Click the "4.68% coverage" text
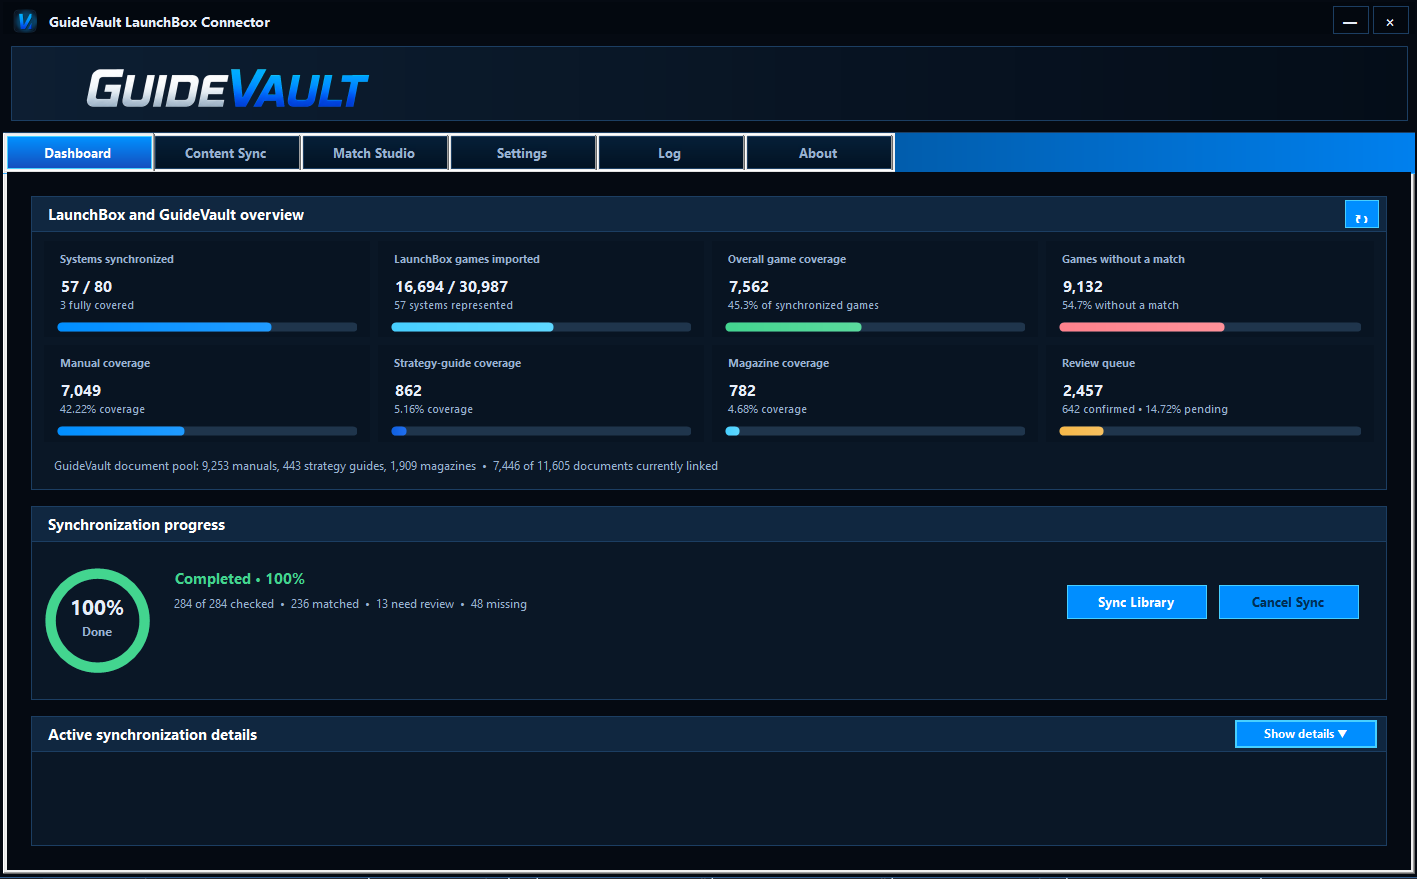The image size is (1417, 879). tap(767, 409)
